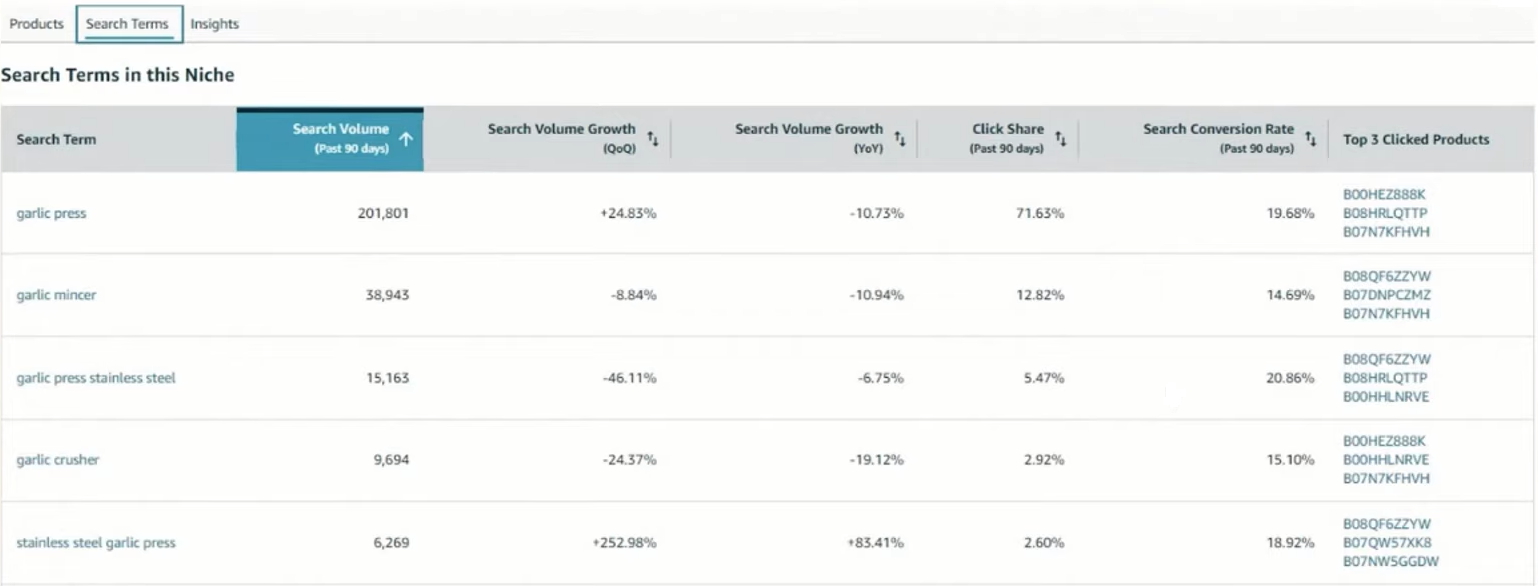Click the garlic press stainless steel term
The height and width of the screenshot is (586, 1538).
tap(95, 378)
